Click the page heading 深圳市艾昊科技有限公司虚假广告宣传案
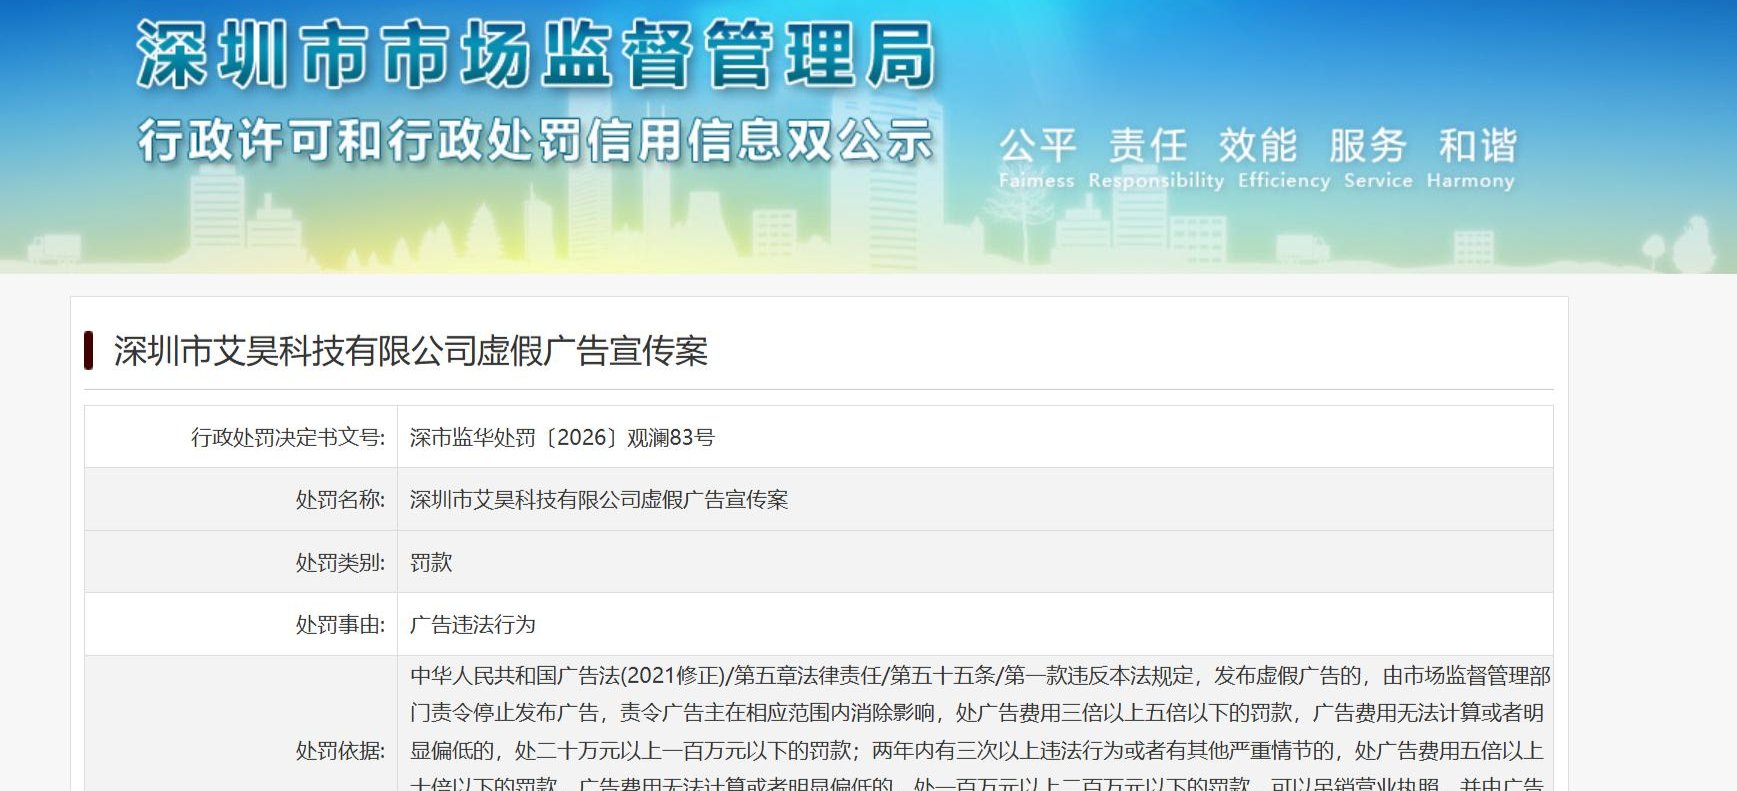The height and width of the screenshot is (791, 1737). pyautogui.click(x=411, y=351)
